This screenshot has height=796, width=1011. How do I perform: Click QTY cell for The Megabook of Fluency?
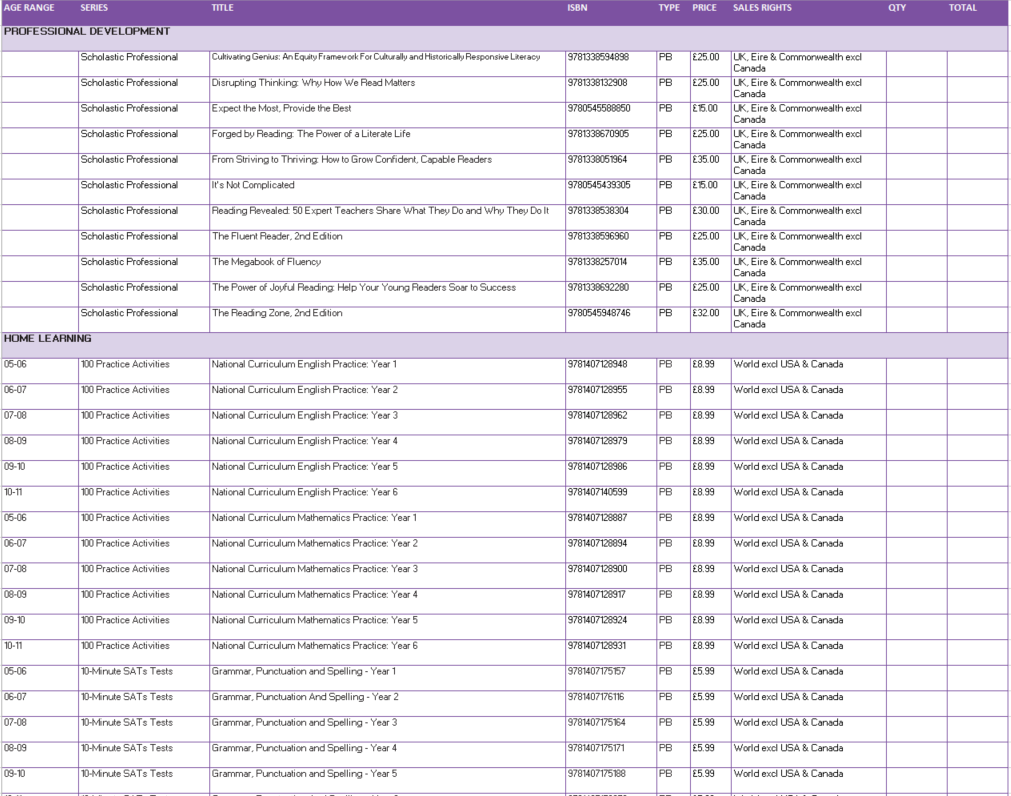916,268
